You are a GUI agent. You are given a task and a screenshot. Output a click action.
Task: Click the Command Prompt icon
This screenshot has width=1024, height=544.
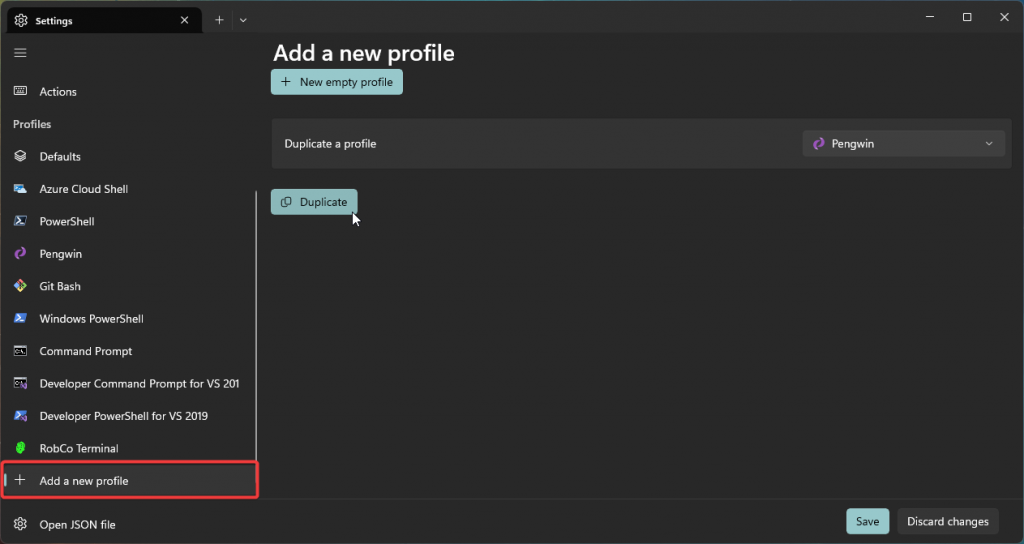click(x=20, y=351)
